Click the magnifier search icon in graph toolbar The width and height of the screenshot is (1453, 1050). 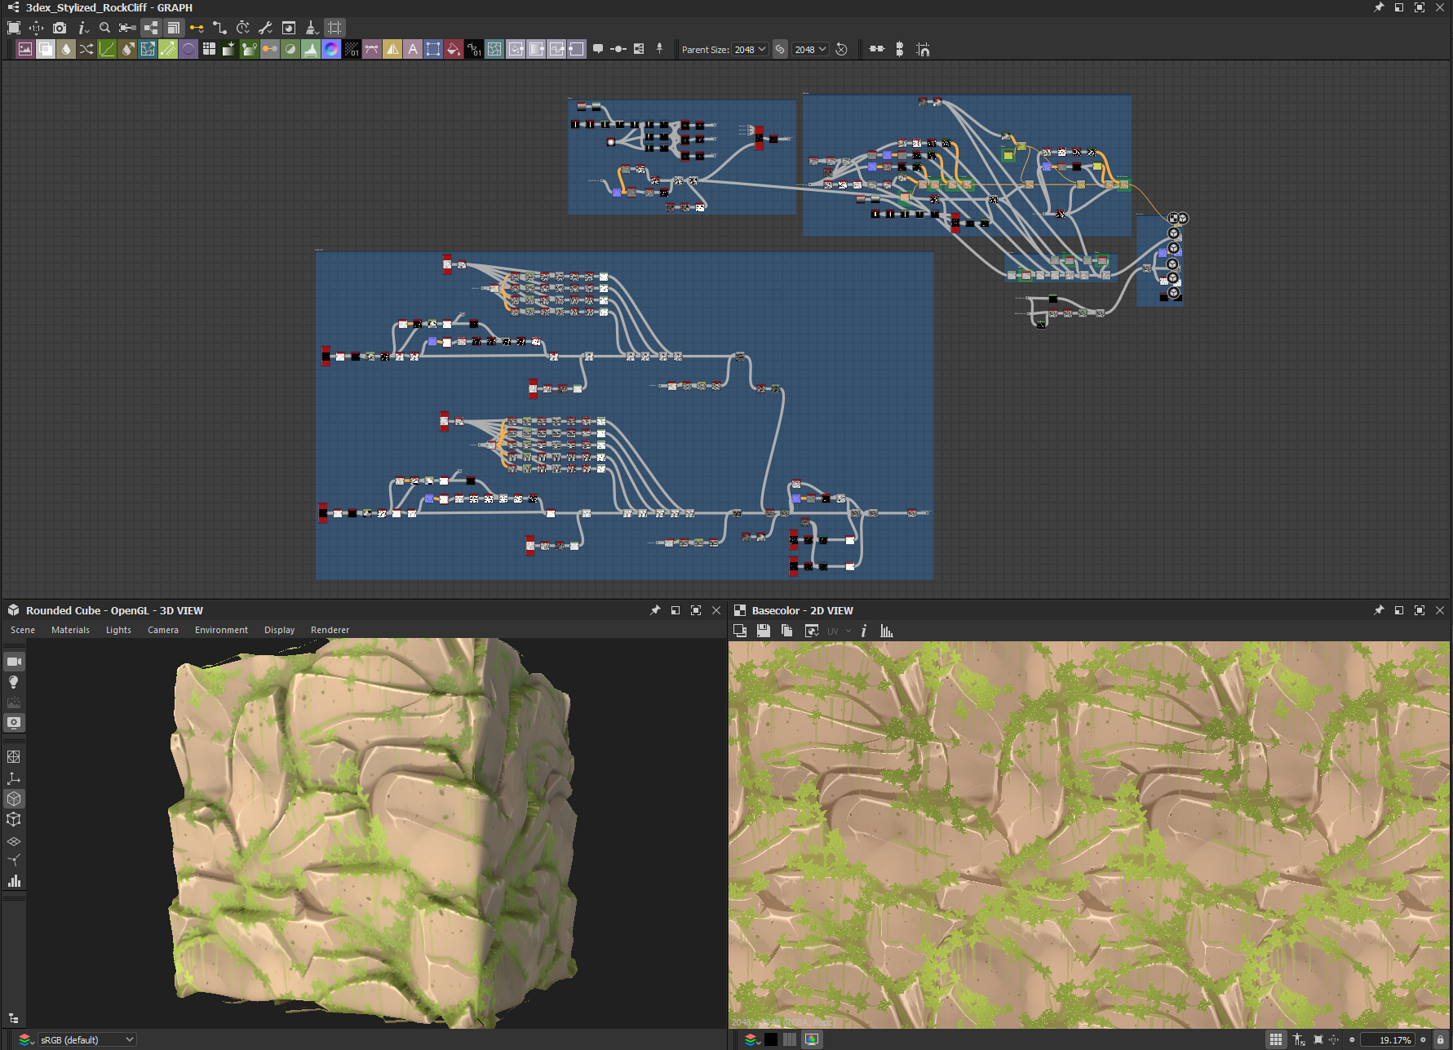105,28
